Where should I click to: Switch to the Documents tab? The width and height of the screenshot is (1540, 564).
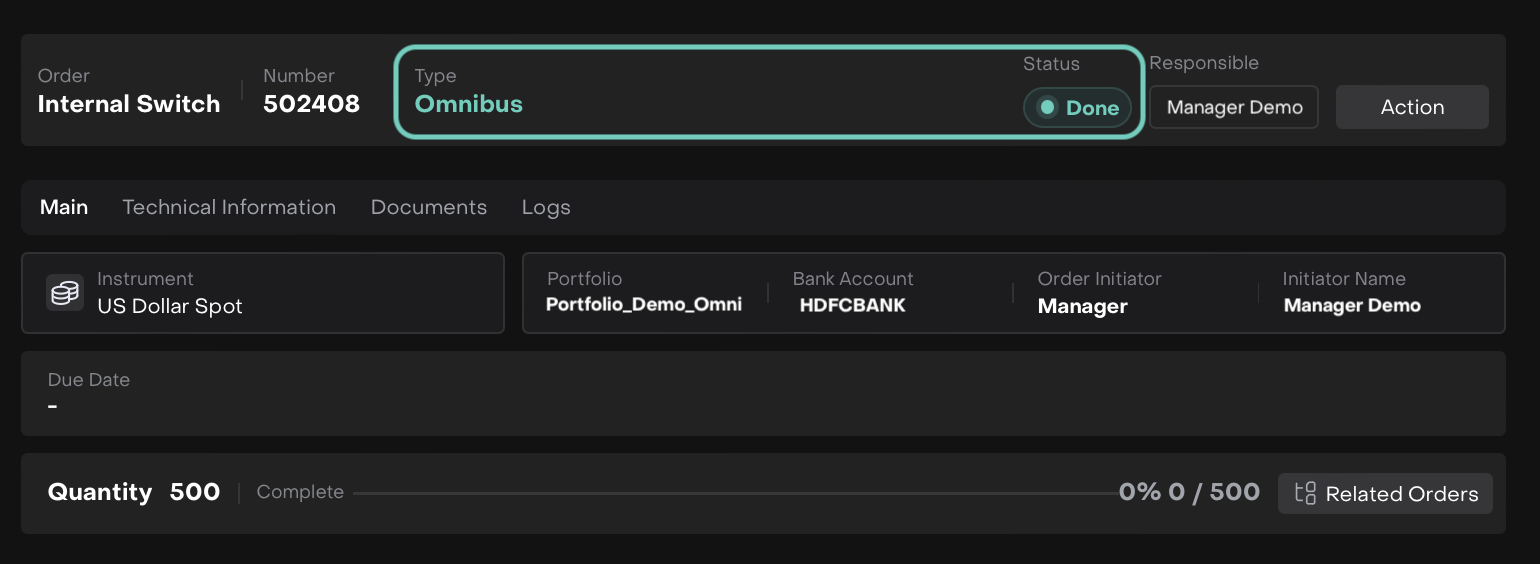[x=429, y=207]
